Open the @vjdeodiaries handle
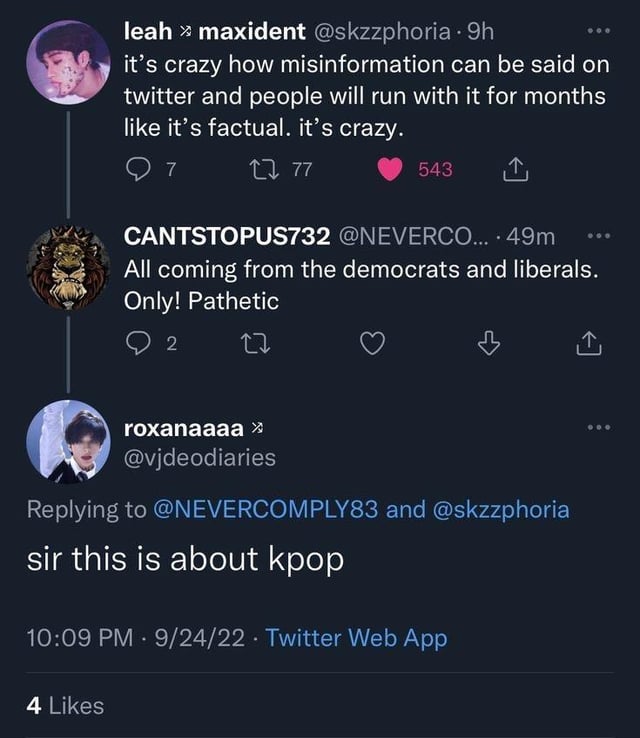Viewport: 640px width, 738px height. [x=199, y=457]
